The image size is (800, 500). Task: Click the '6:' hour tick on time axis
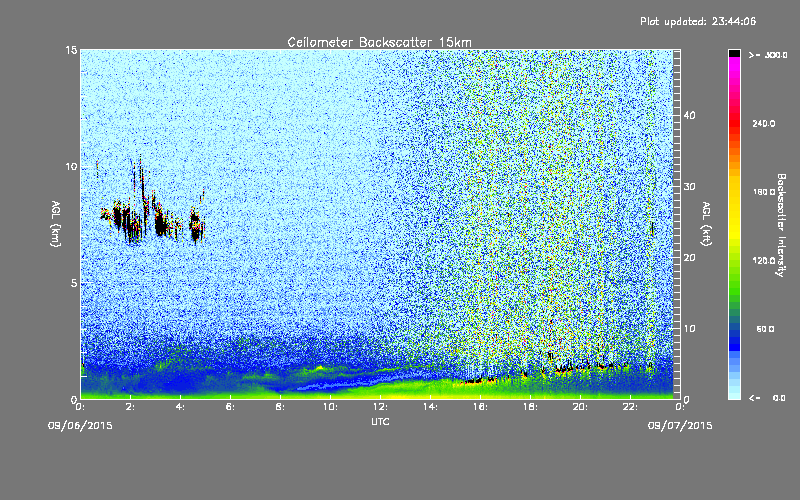pos(231,407)
